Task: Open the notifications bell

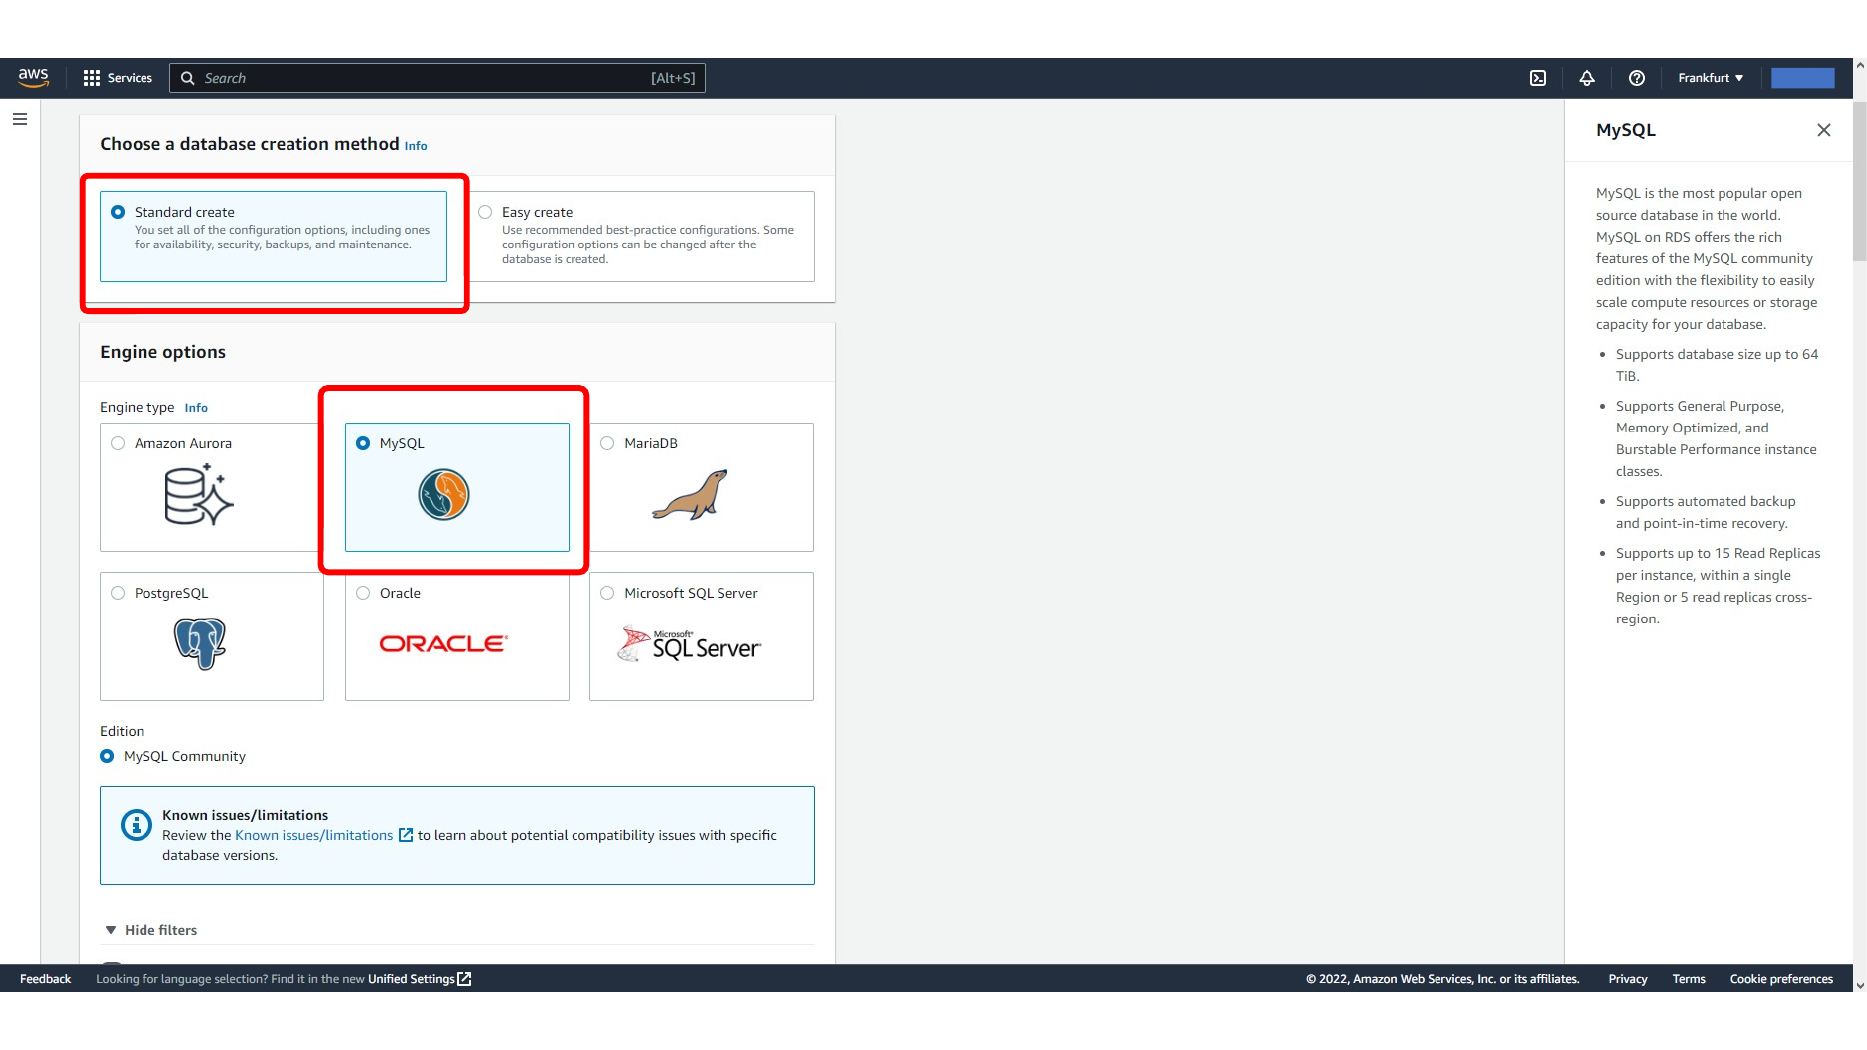Action: click(1587, 78)
